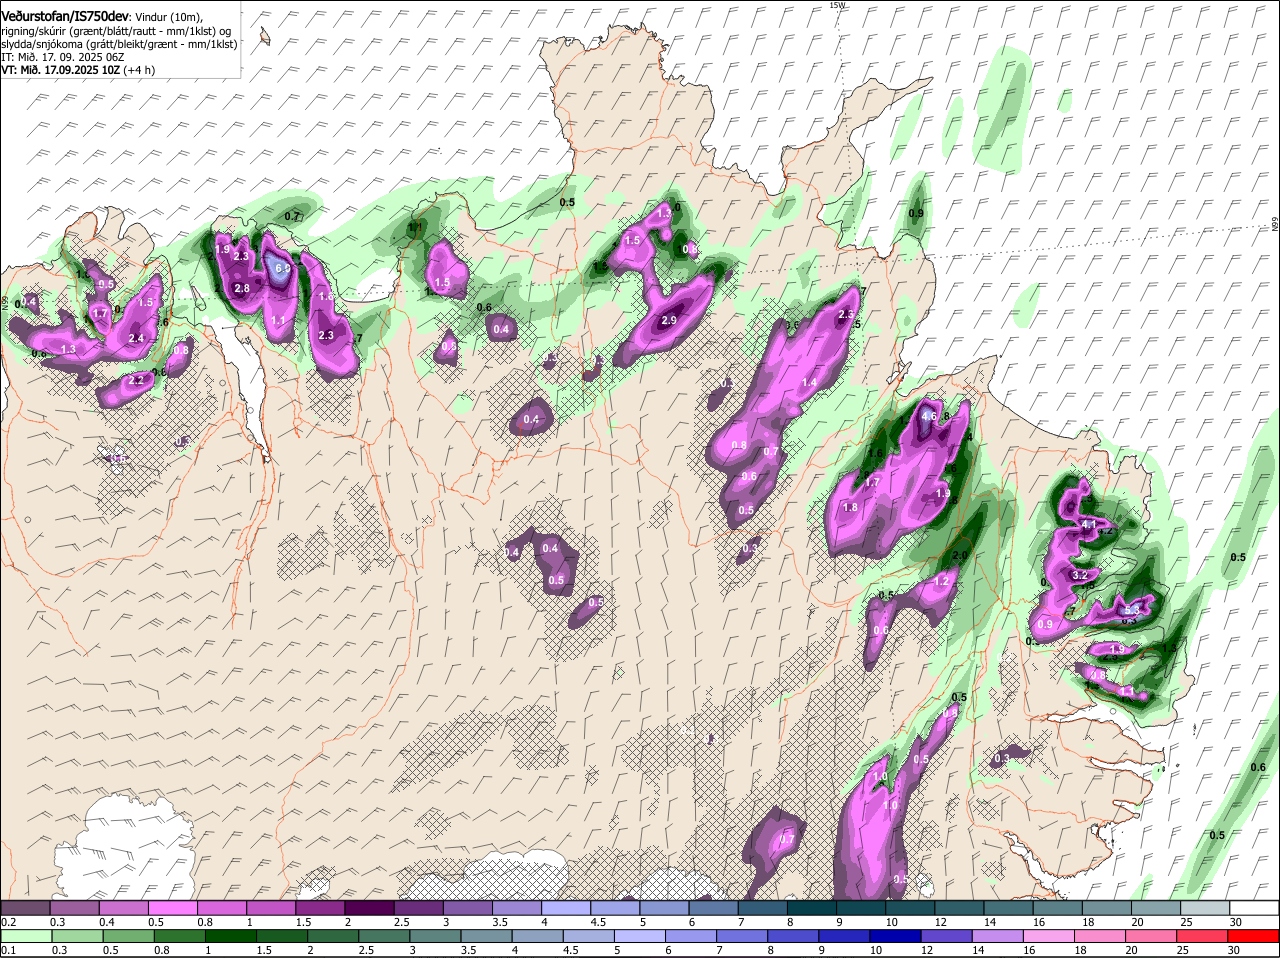
Task: Pick the darkest green lower legend swatch 1–1.5
Action: tap(231, 935)
